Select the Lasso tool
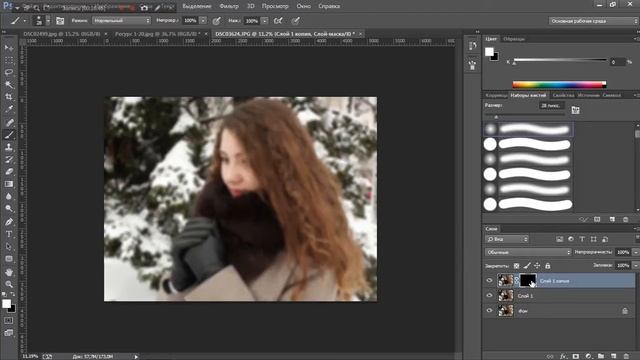 (x=9, y=73)
